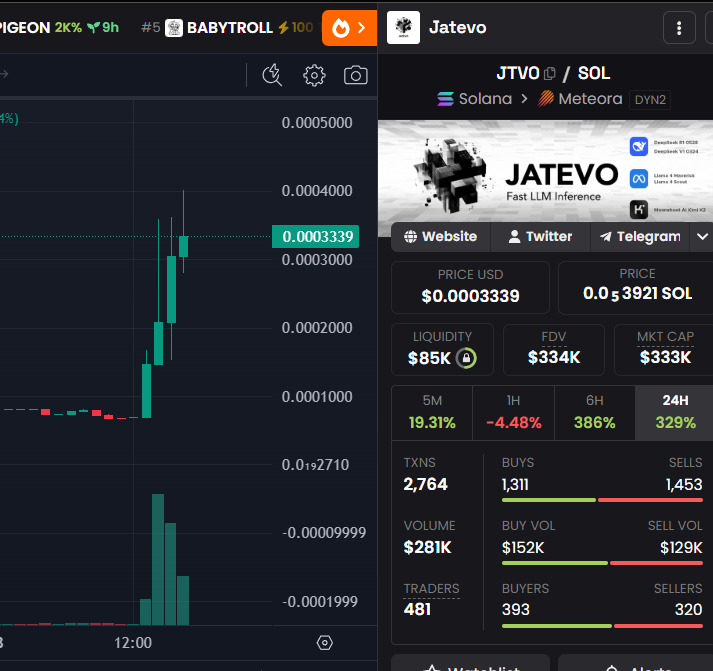
Task: Click the TXNS 2,764 value
Action: 426,484
